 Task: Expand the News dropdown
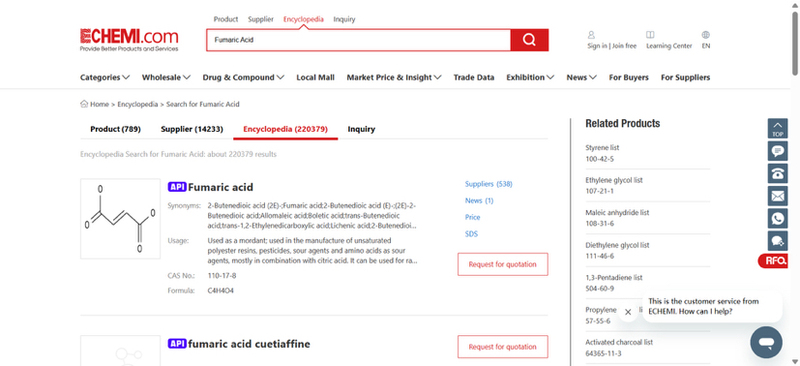click(x=582, y=78)
